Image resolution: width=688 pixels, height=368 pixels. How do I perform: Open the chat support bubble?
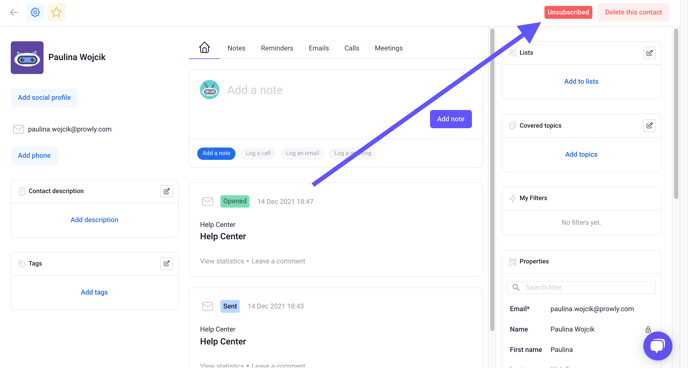click(x=658, y=346)
